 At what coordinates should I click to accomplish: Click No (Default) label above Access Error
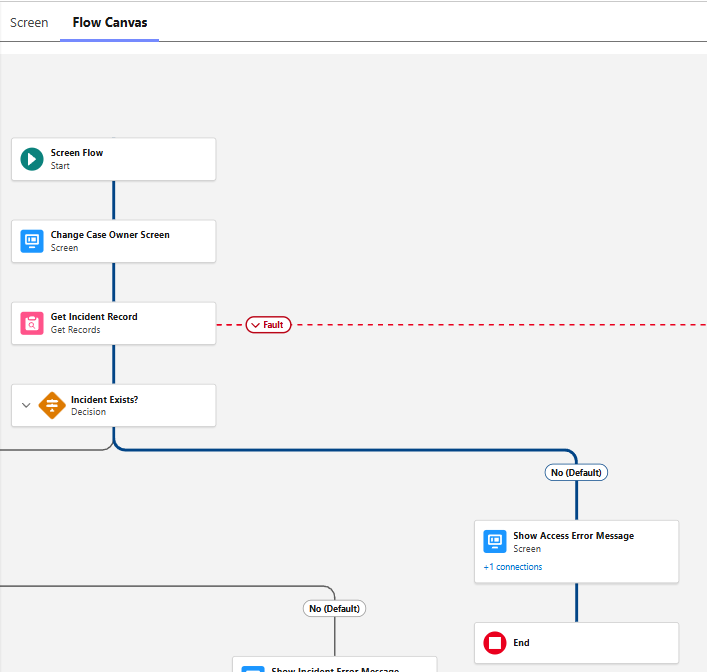point(576,473)
